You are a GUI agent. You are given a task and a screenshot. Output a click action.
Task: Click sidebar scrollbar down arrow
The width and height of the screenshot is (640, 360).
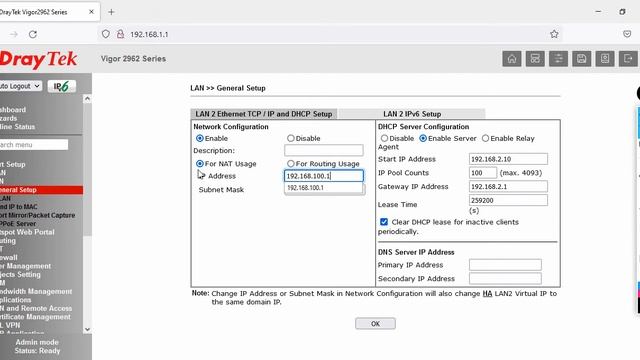pos(87,329)
